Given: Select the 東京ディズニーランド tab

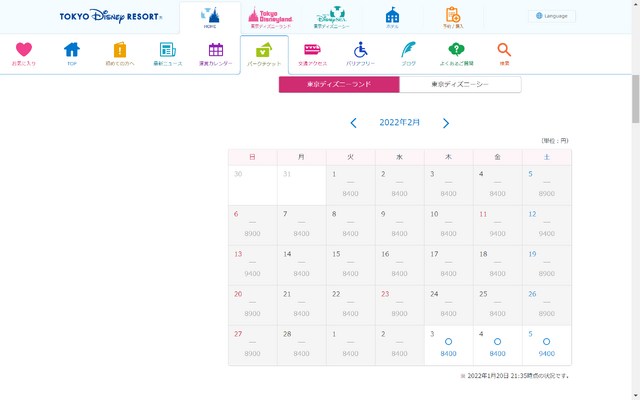Looking at the screenshot, I should (x=339, y=84).
